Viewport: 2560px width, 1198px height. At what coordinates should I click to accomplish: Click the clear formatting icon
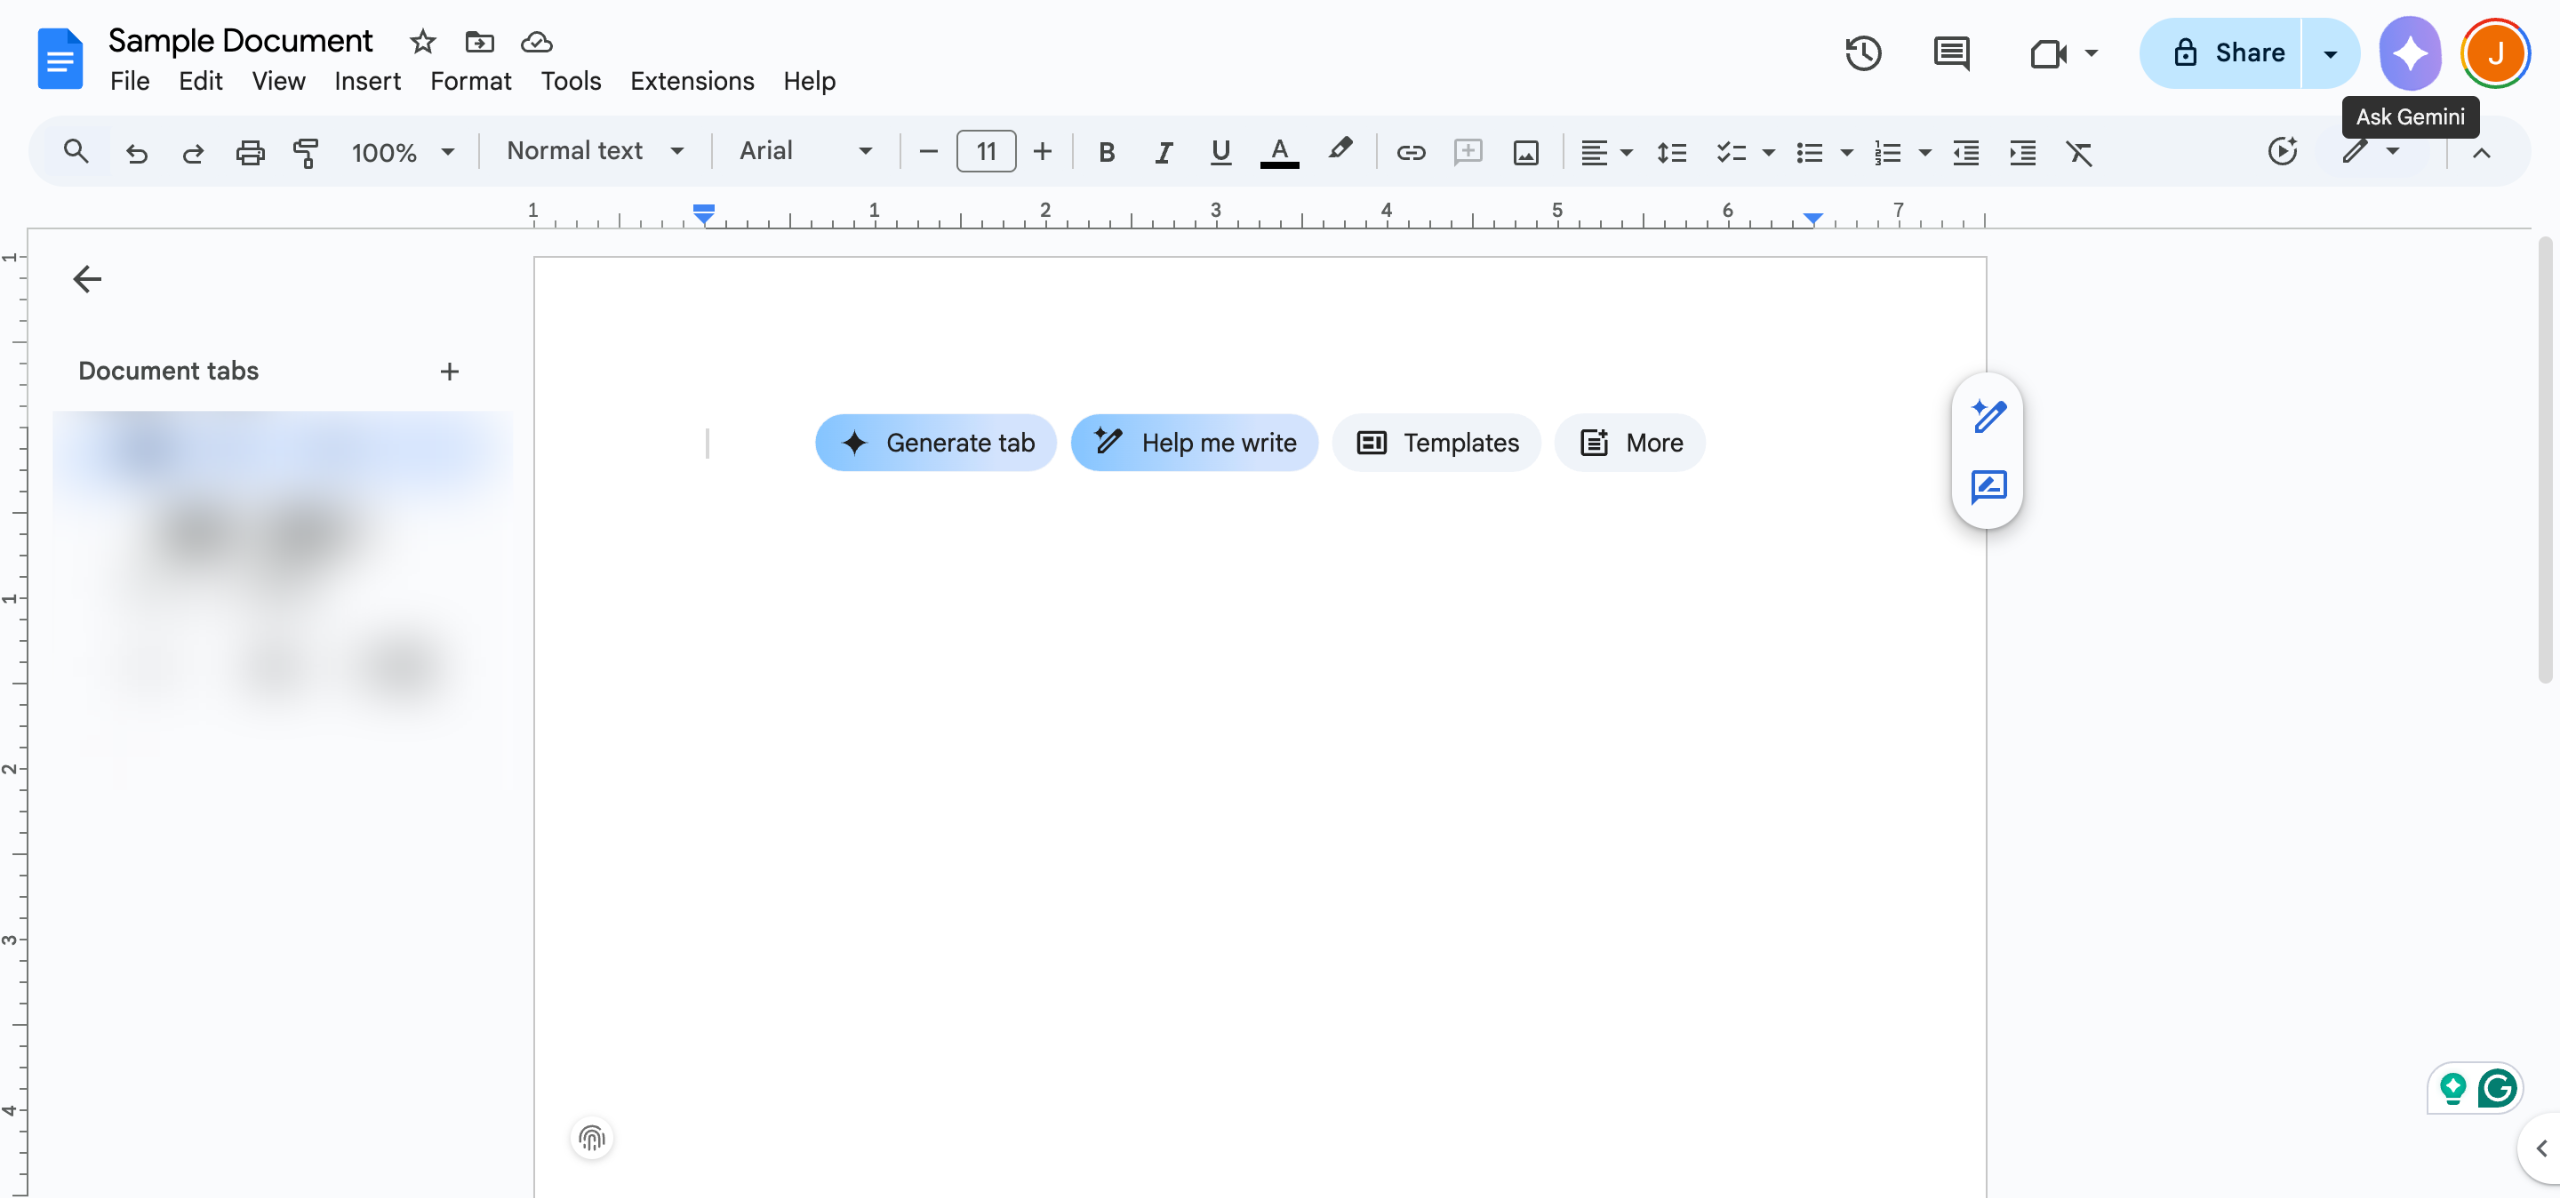click(x=2079, y=152)
